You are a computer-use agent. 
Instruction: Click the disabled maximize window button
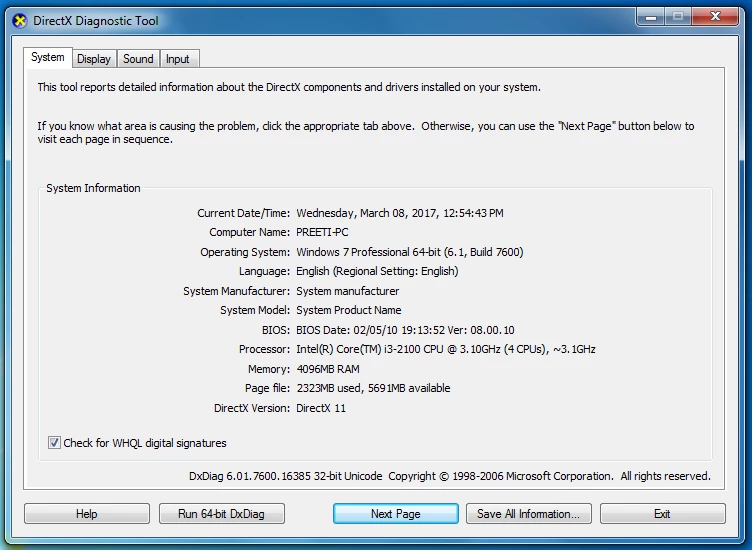coord(678,17)
